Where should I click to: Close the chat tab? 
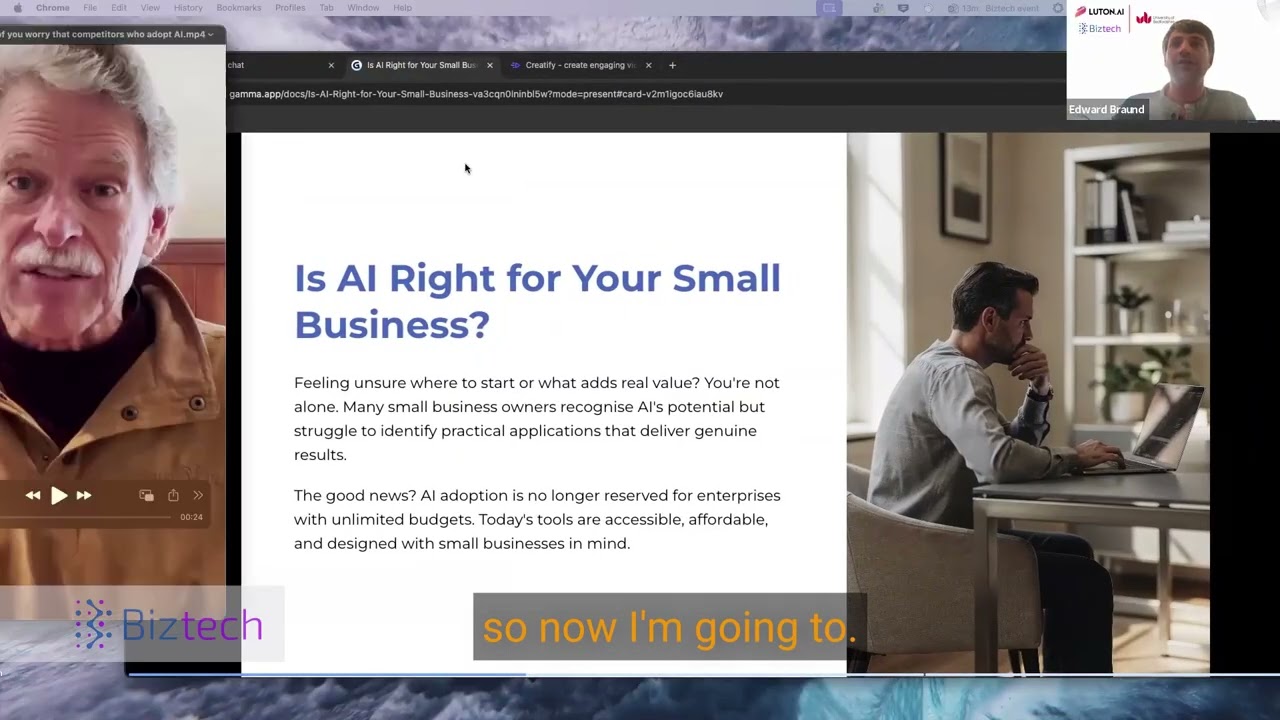pyautogui.click(x=331, y=65)
